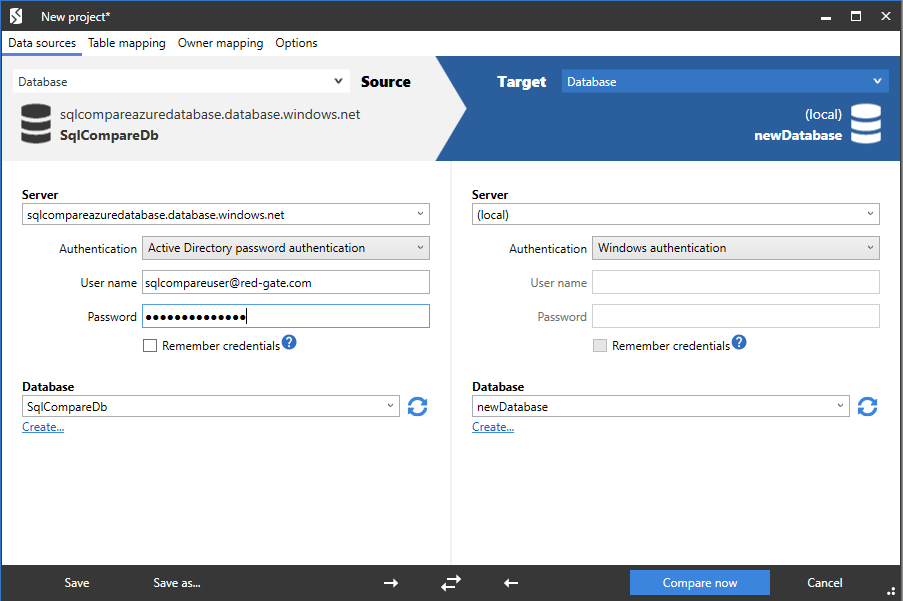This screenshot has height=601, width=903.
Task: Select the right arrow direction icon
Action: tap(390, 582)
